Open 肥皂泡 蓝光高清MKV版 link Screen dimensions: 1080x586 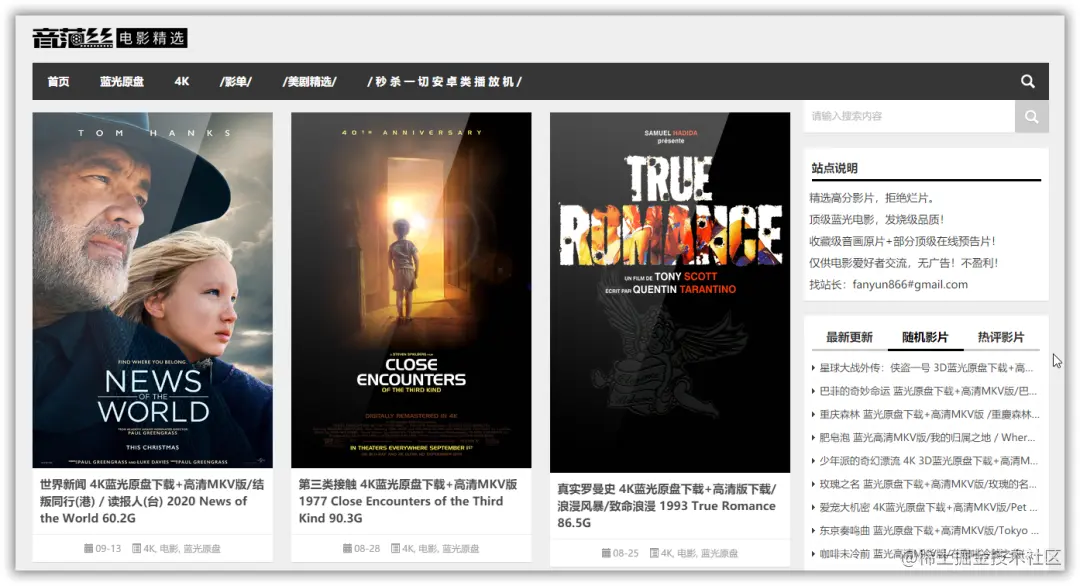[x=927, y=437]
